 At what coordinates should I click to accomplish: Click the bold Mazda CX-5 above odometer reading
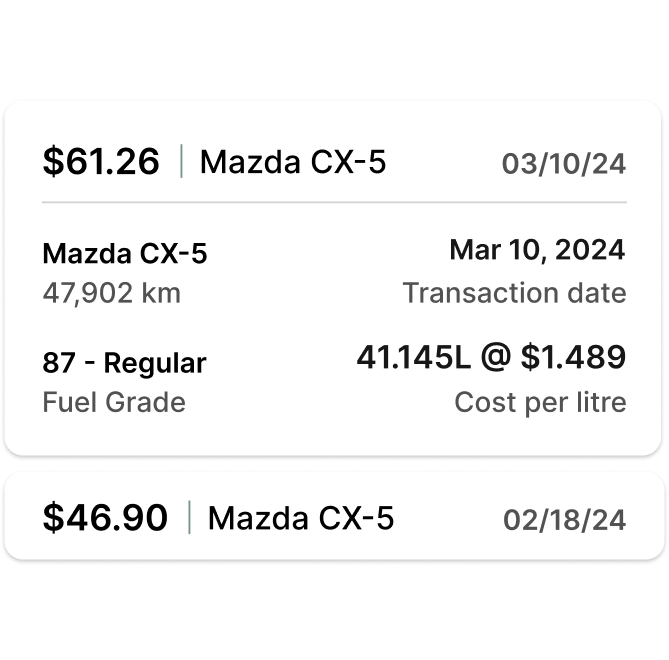125,254
